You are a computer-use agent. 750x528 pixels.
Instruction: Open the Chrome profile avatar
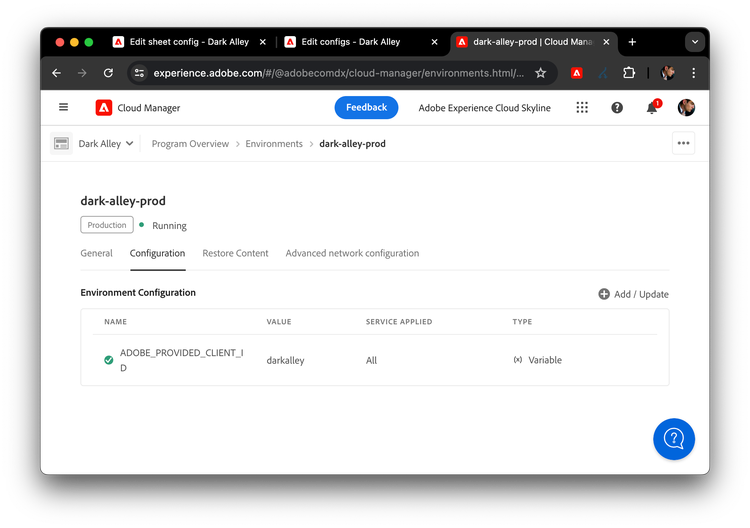click(667, 73)
